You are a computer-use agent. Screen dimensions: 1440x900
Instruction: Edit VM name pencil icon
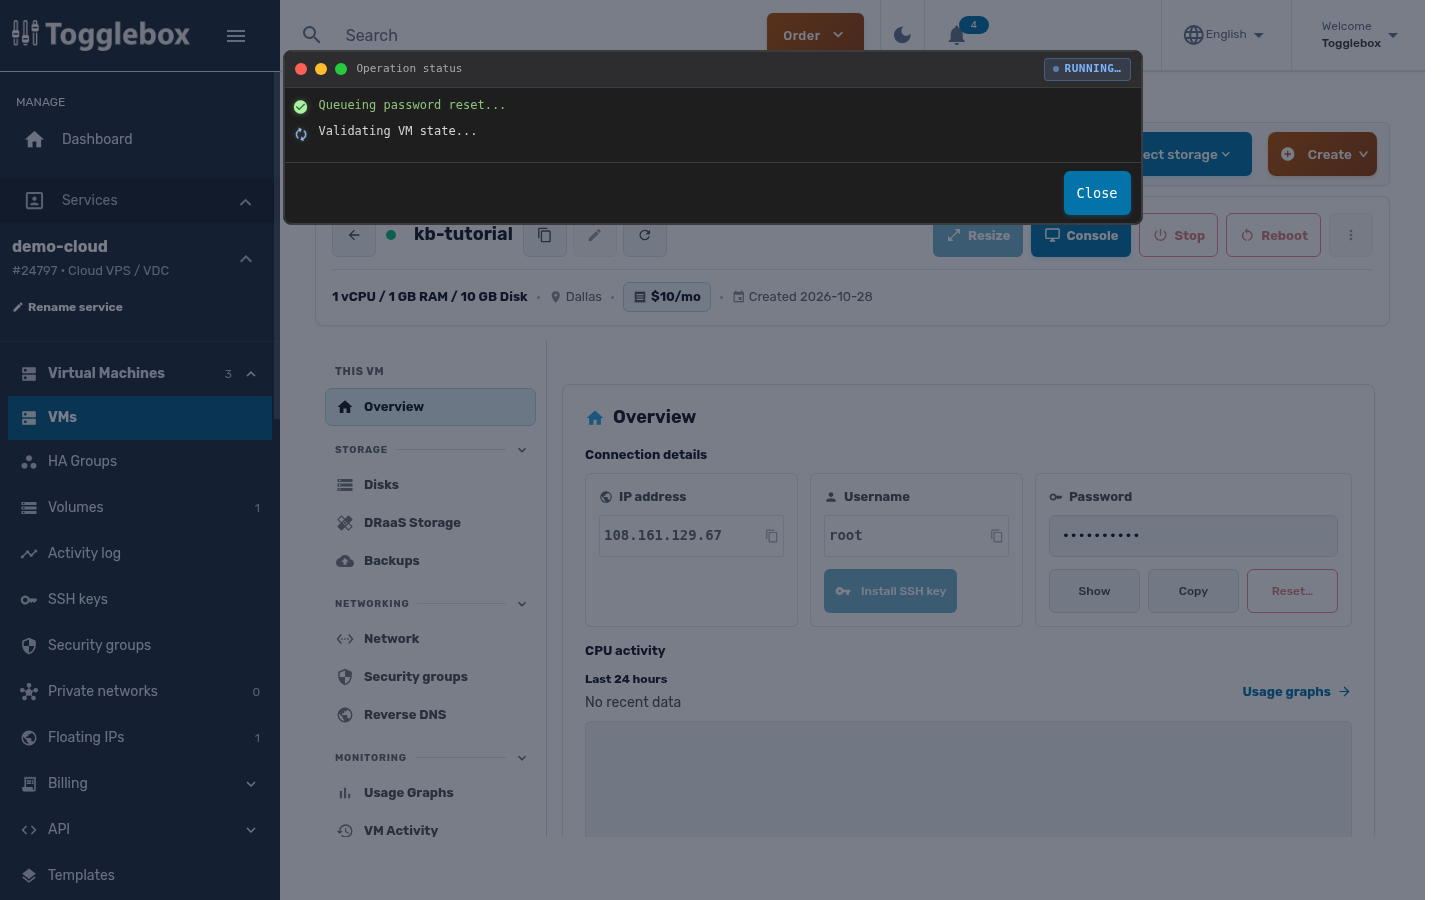coord(595,235)
